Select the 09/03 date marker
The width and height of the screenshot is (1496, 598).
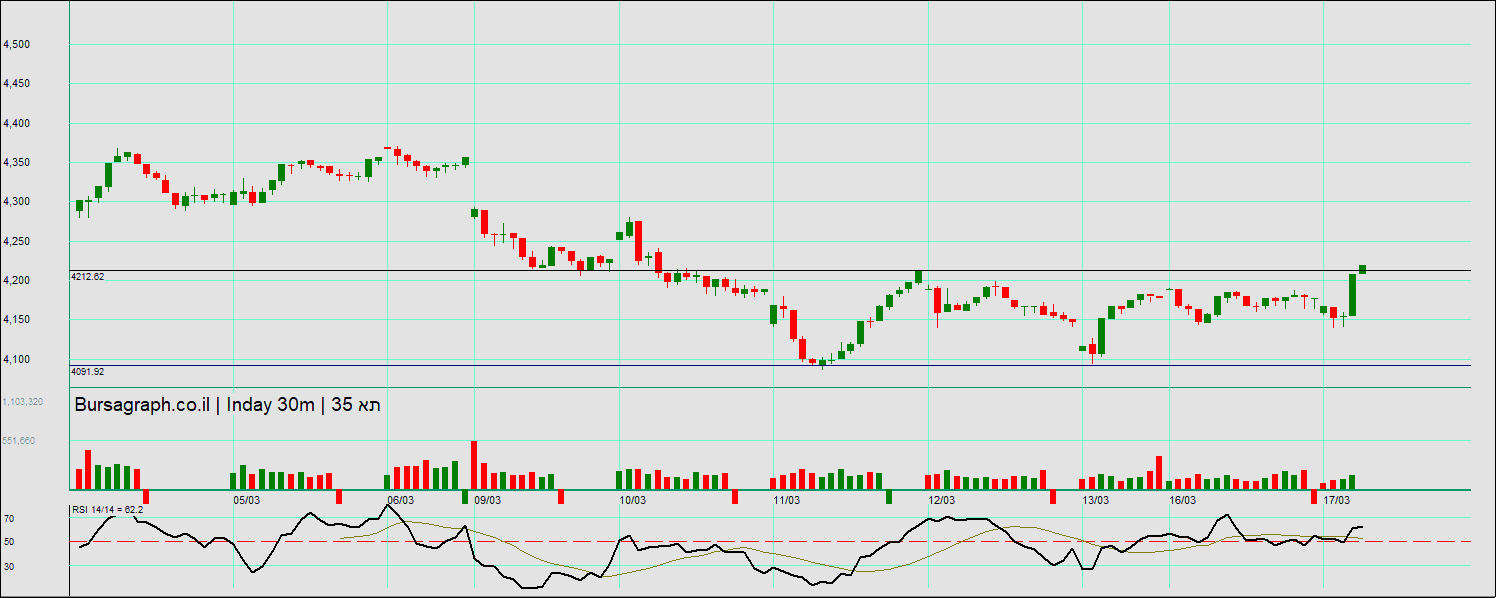tap(487, 500)
